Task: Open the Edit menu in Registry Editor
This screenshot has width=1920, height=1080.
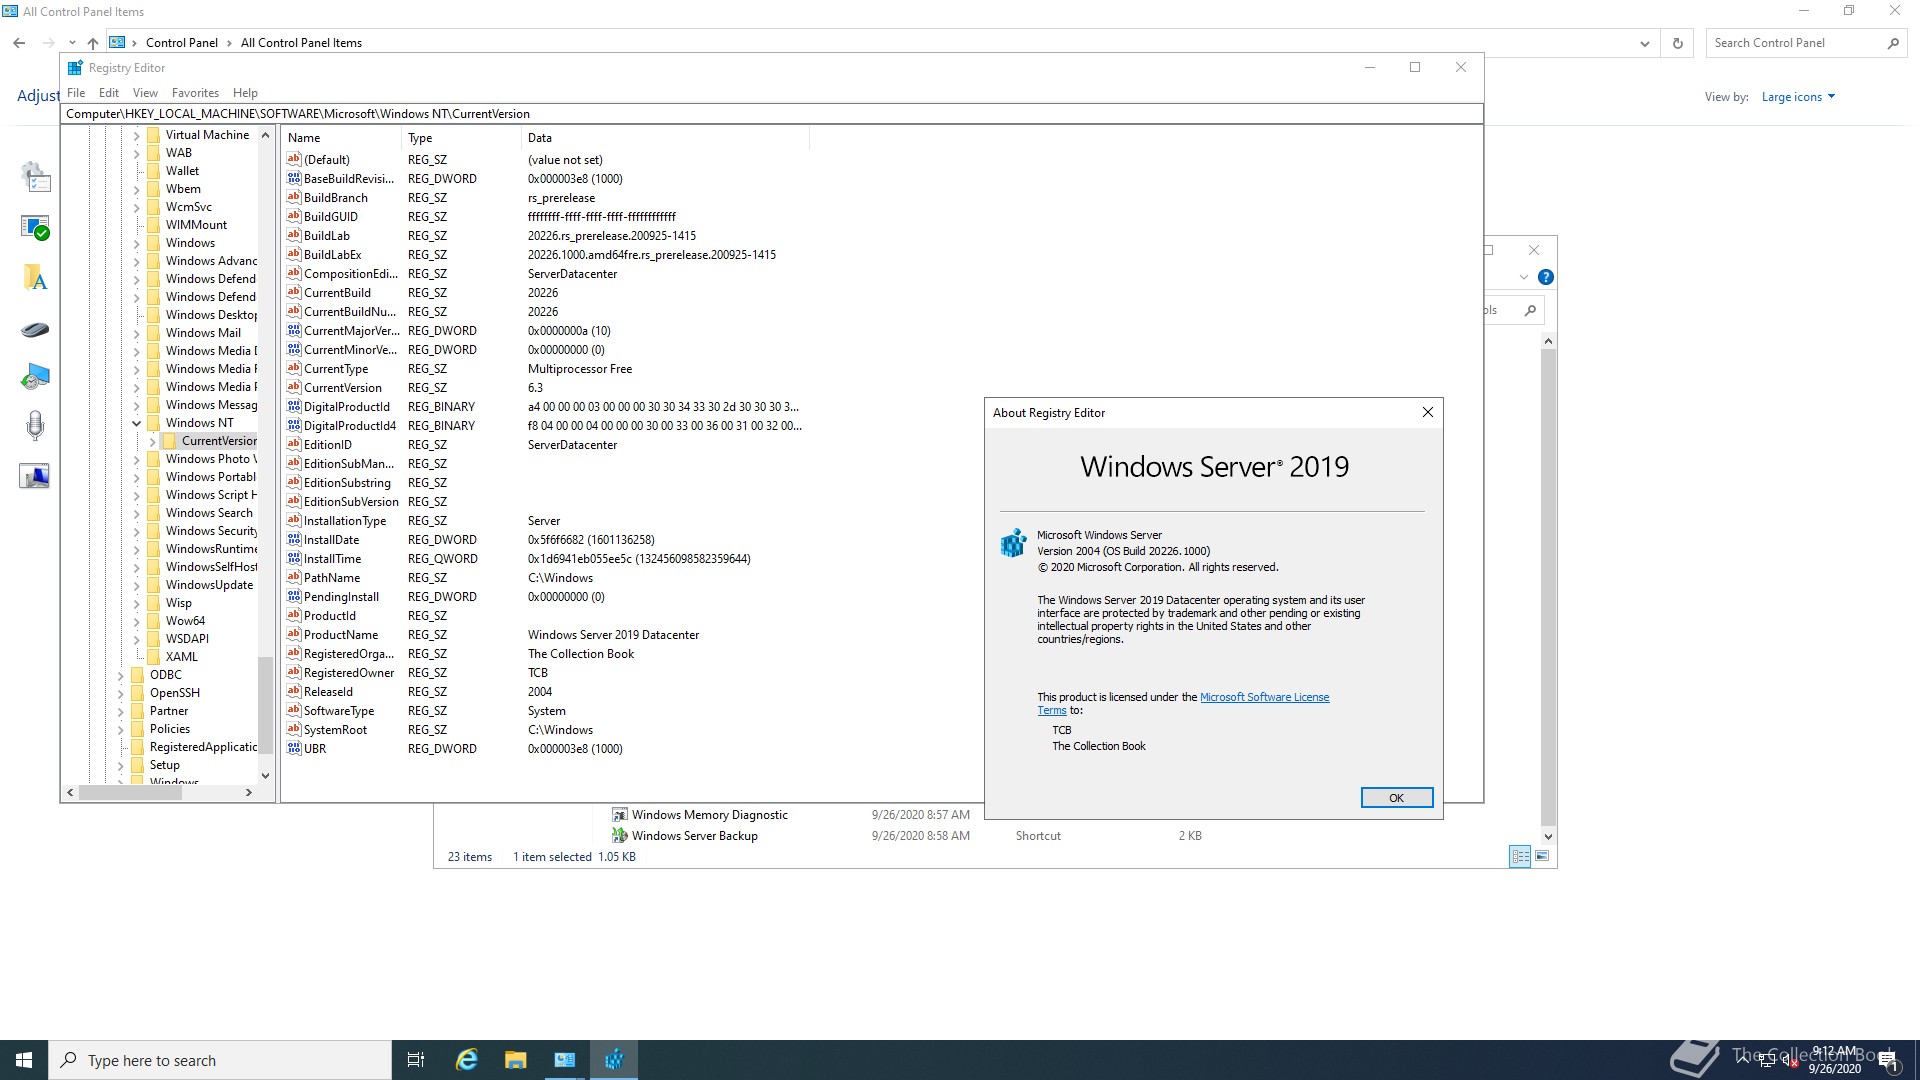Action: pos(109,93)
